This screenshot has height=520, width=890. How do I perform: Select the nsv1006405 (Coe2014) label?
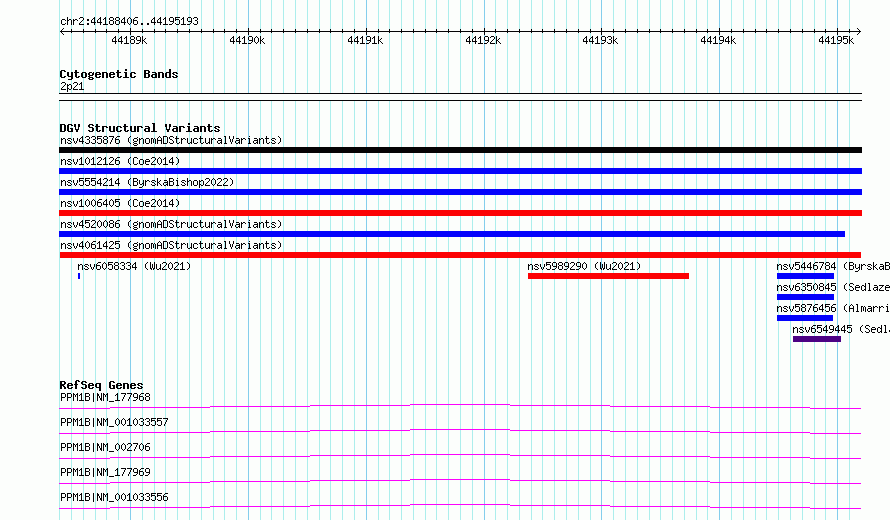[120, 203]
